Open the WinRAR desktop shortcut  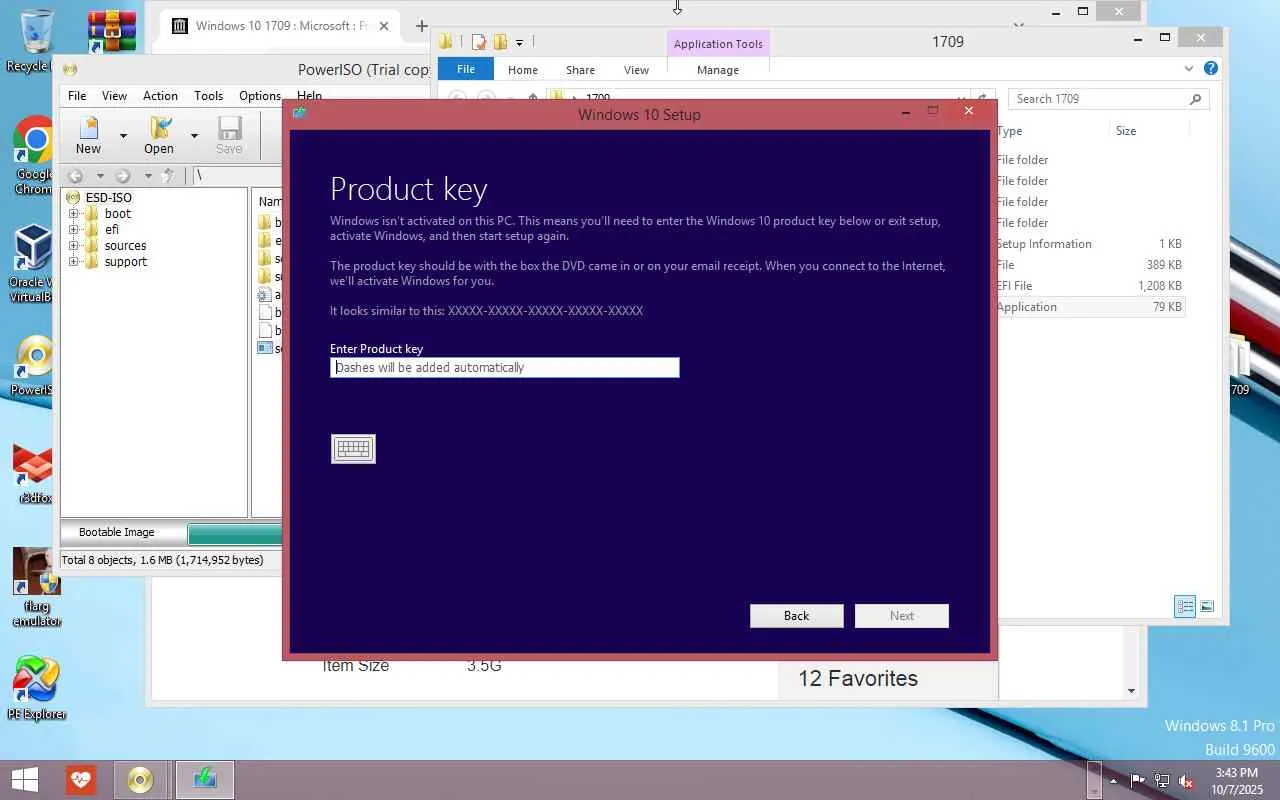click(x=111, y=31)
